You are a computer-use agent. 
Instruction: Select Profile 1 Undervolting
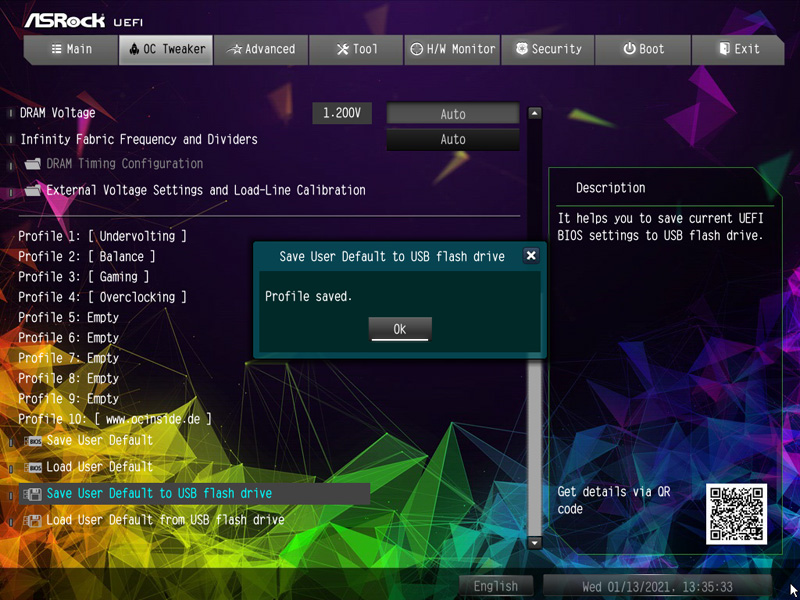click(x=103, y=236)
